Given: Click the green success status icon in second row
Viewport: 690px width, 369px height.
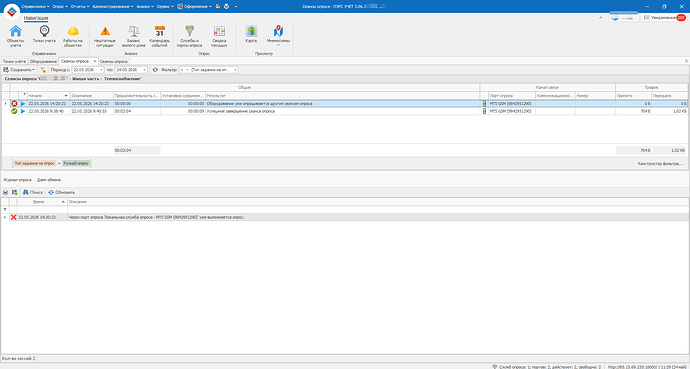Looking at the screenshot, I should point(14,111).
